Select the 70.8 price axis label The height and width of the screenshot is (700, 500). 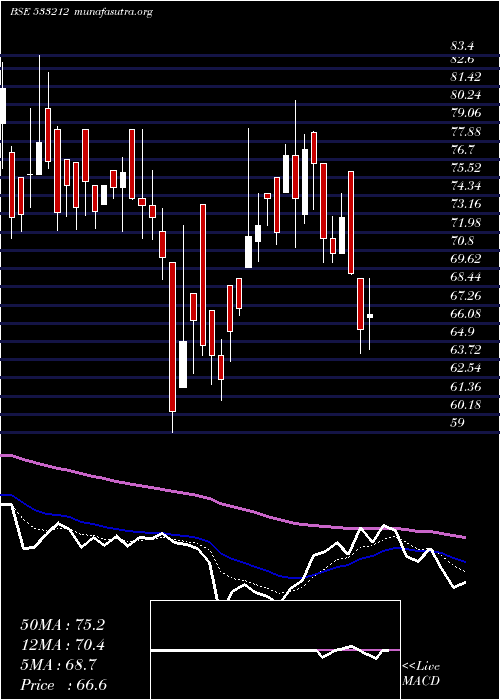(462, 241)
